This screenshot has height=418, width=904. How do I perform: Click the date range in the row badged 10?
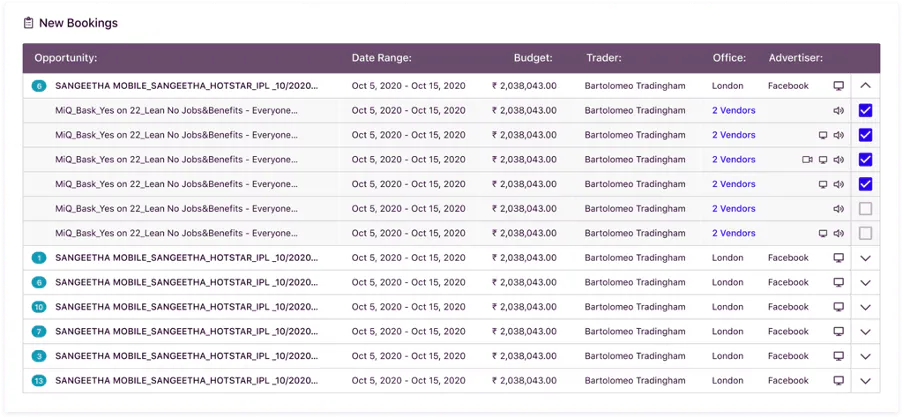tap(409, 307)
